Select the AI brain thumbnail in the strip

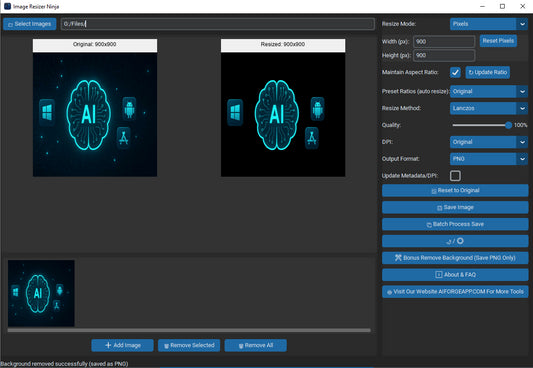41,293
